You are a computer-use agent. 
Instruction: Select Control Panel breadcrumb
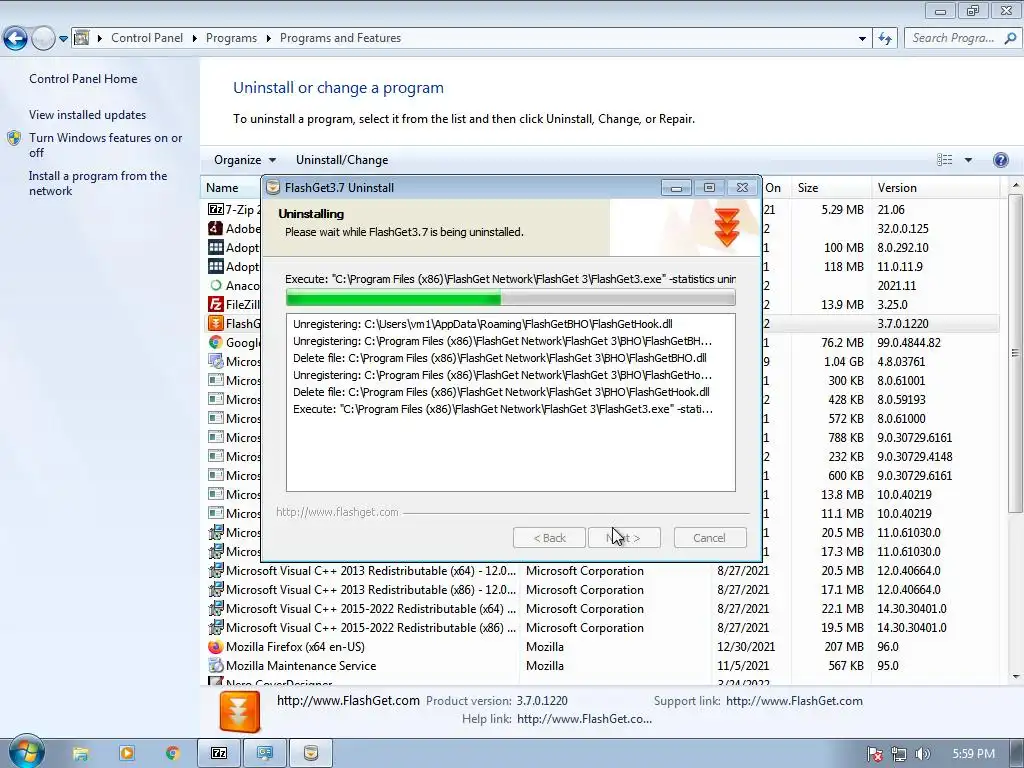click(147, 38)
